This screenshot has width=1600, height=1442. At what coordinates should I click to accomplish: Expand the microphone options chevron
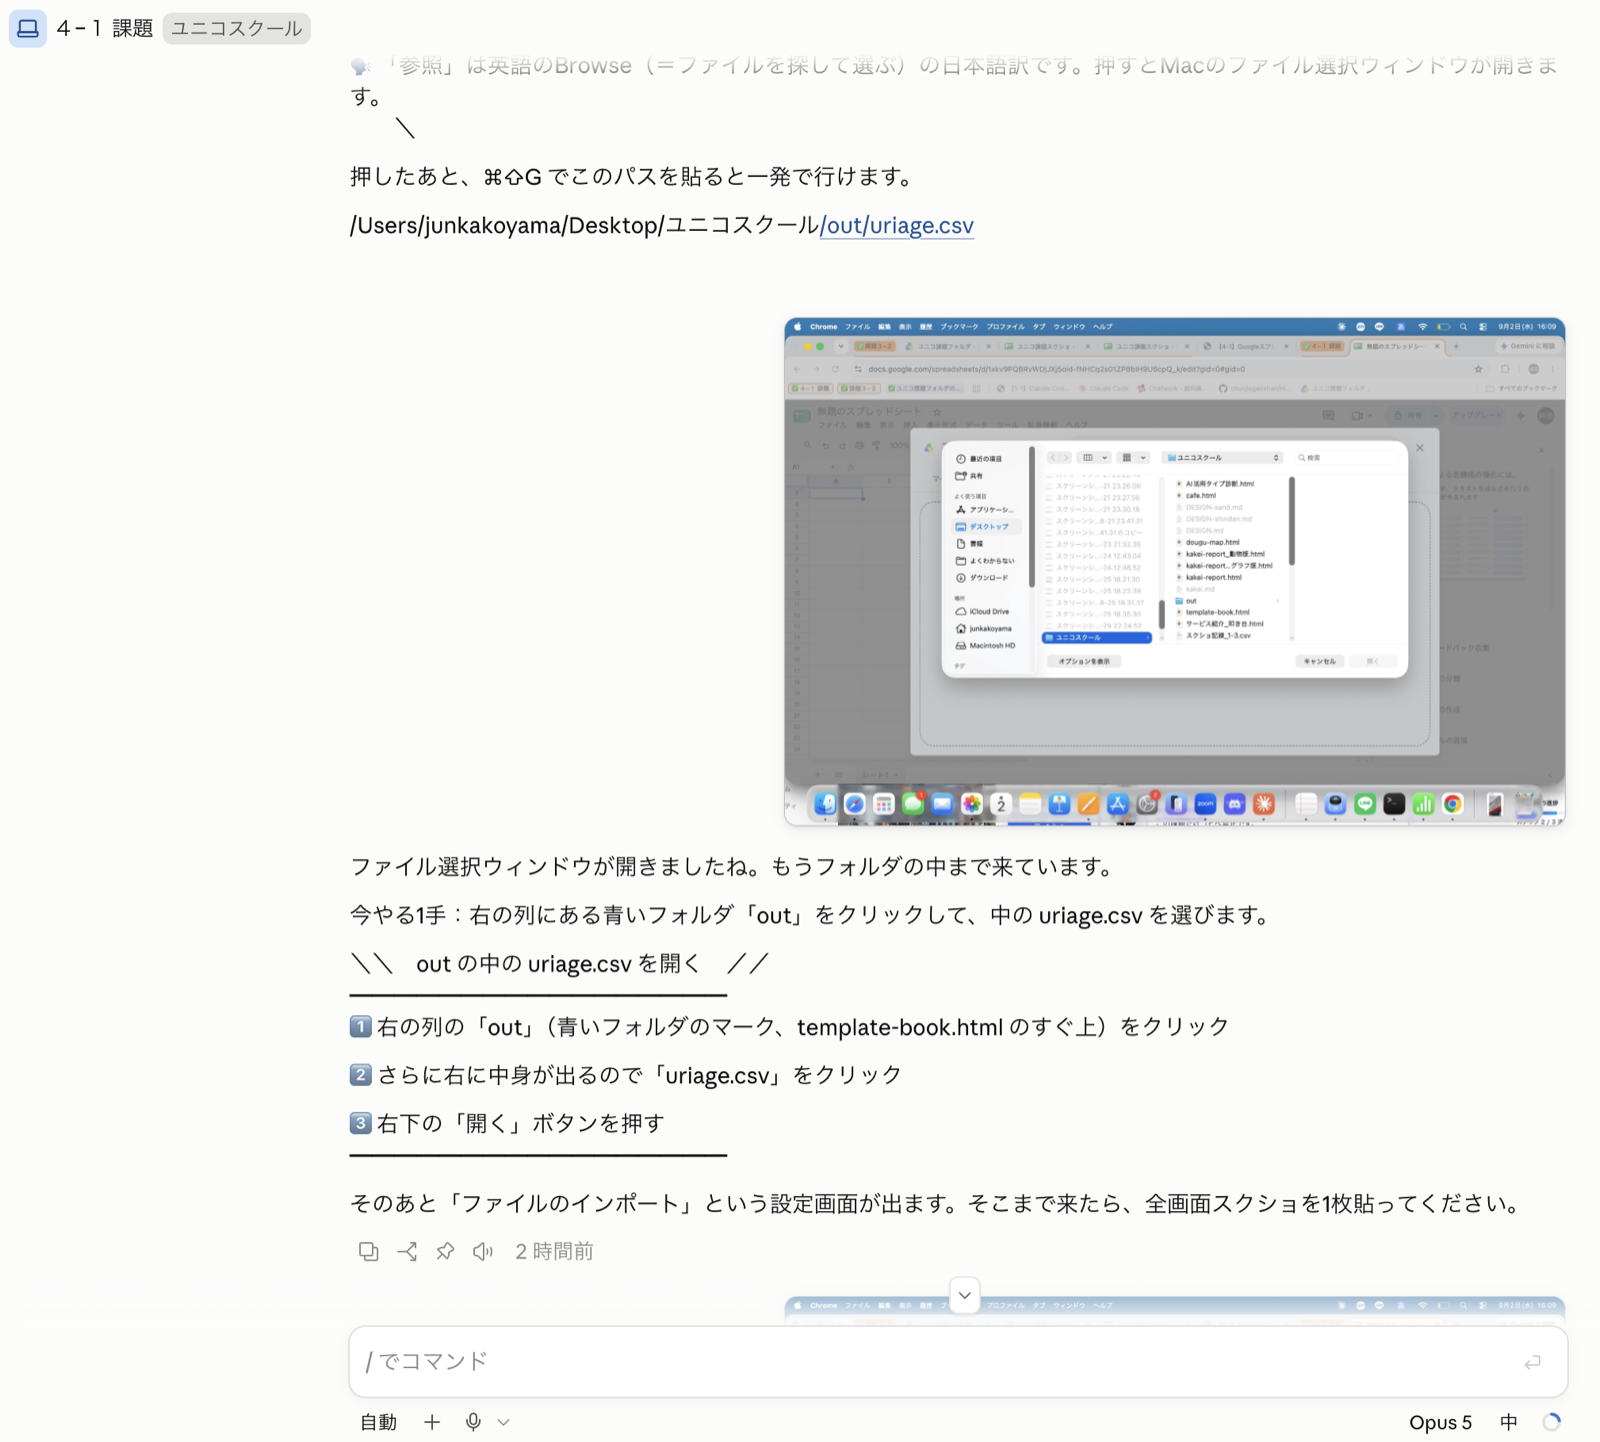tap(504, 1422)
